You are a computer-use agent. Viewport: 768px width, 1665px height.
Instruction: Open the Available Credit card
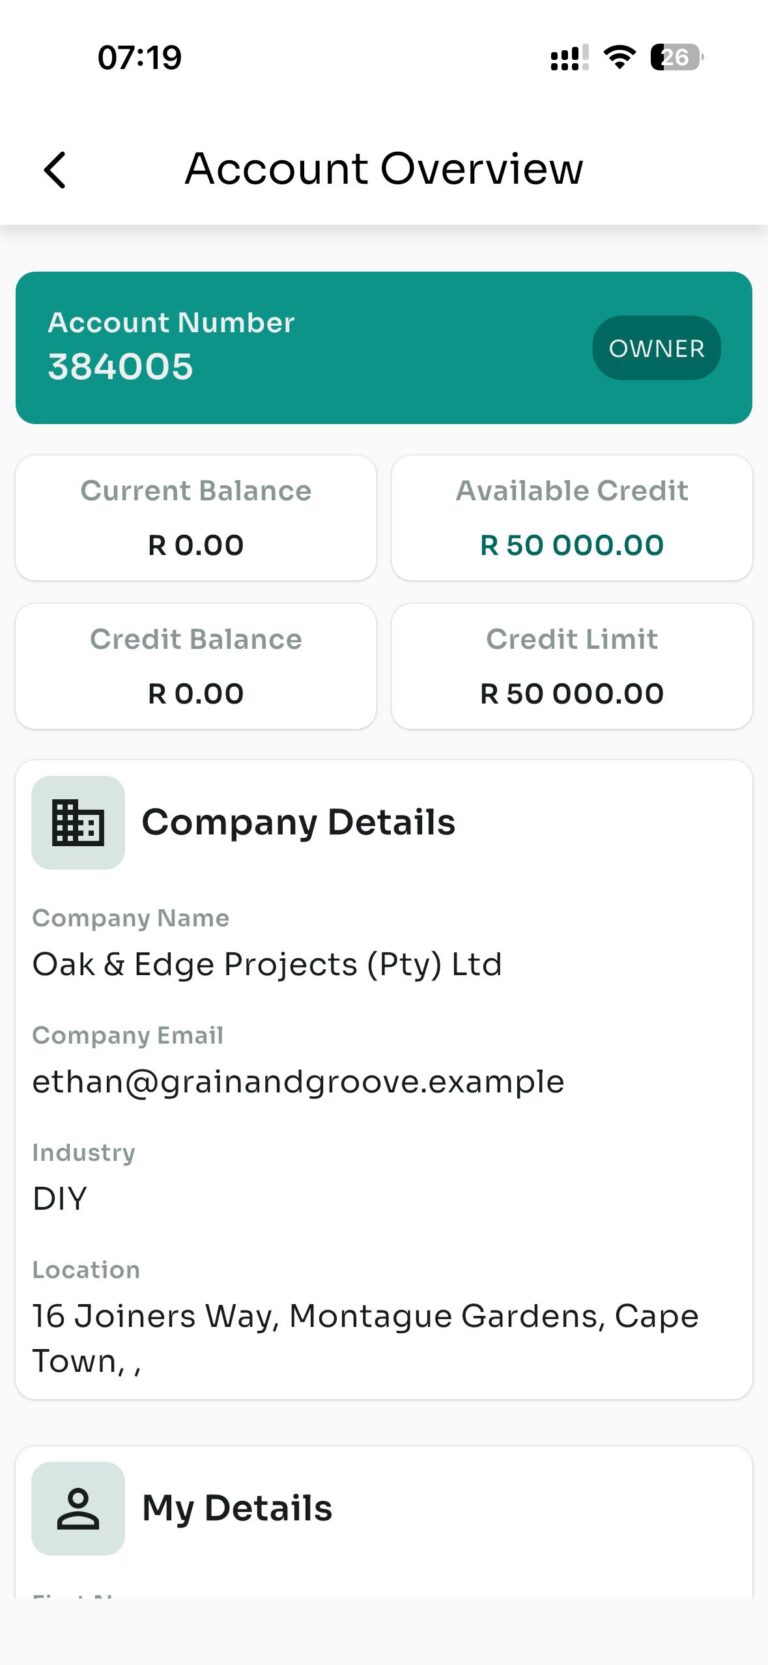(572, 518)
